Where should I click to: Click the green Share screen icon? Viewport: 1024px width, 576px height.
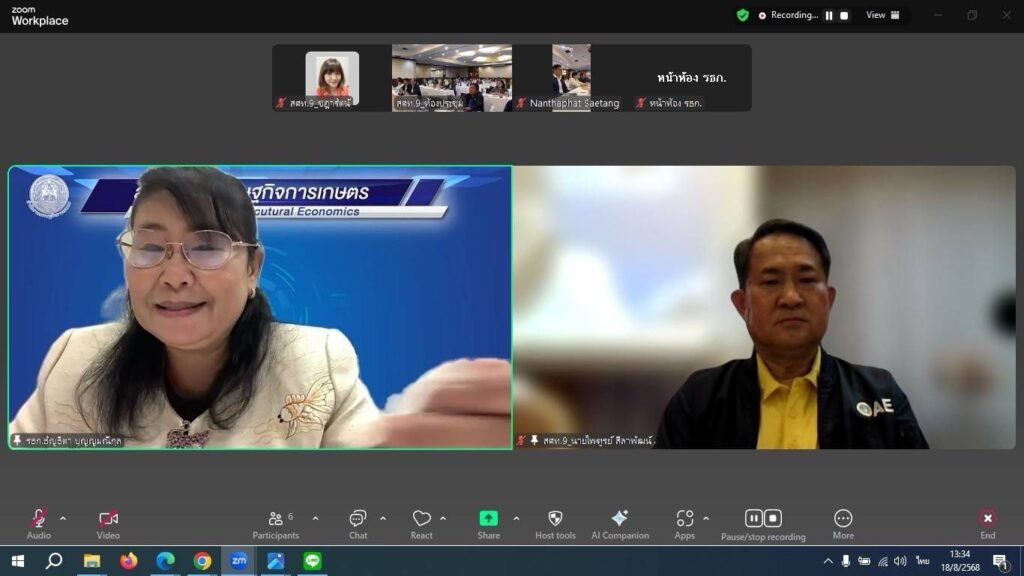488,518
